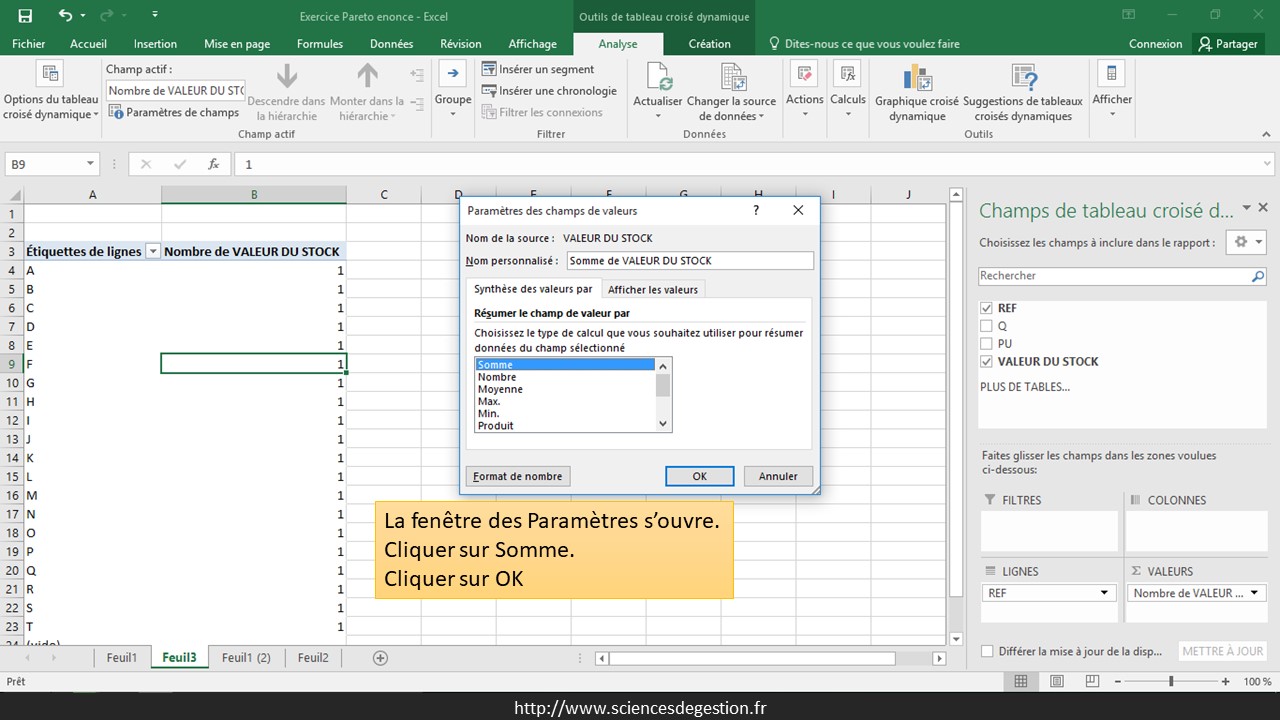Click the Actualiser refresh icon
This screenshot has height=720, width=1280.
[x=658, y=78]
